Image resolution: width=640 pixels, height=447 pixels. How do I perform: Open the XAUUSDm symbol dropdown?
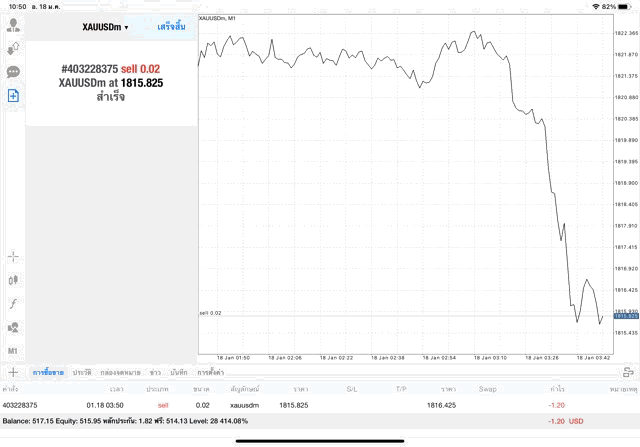point(105,27)
